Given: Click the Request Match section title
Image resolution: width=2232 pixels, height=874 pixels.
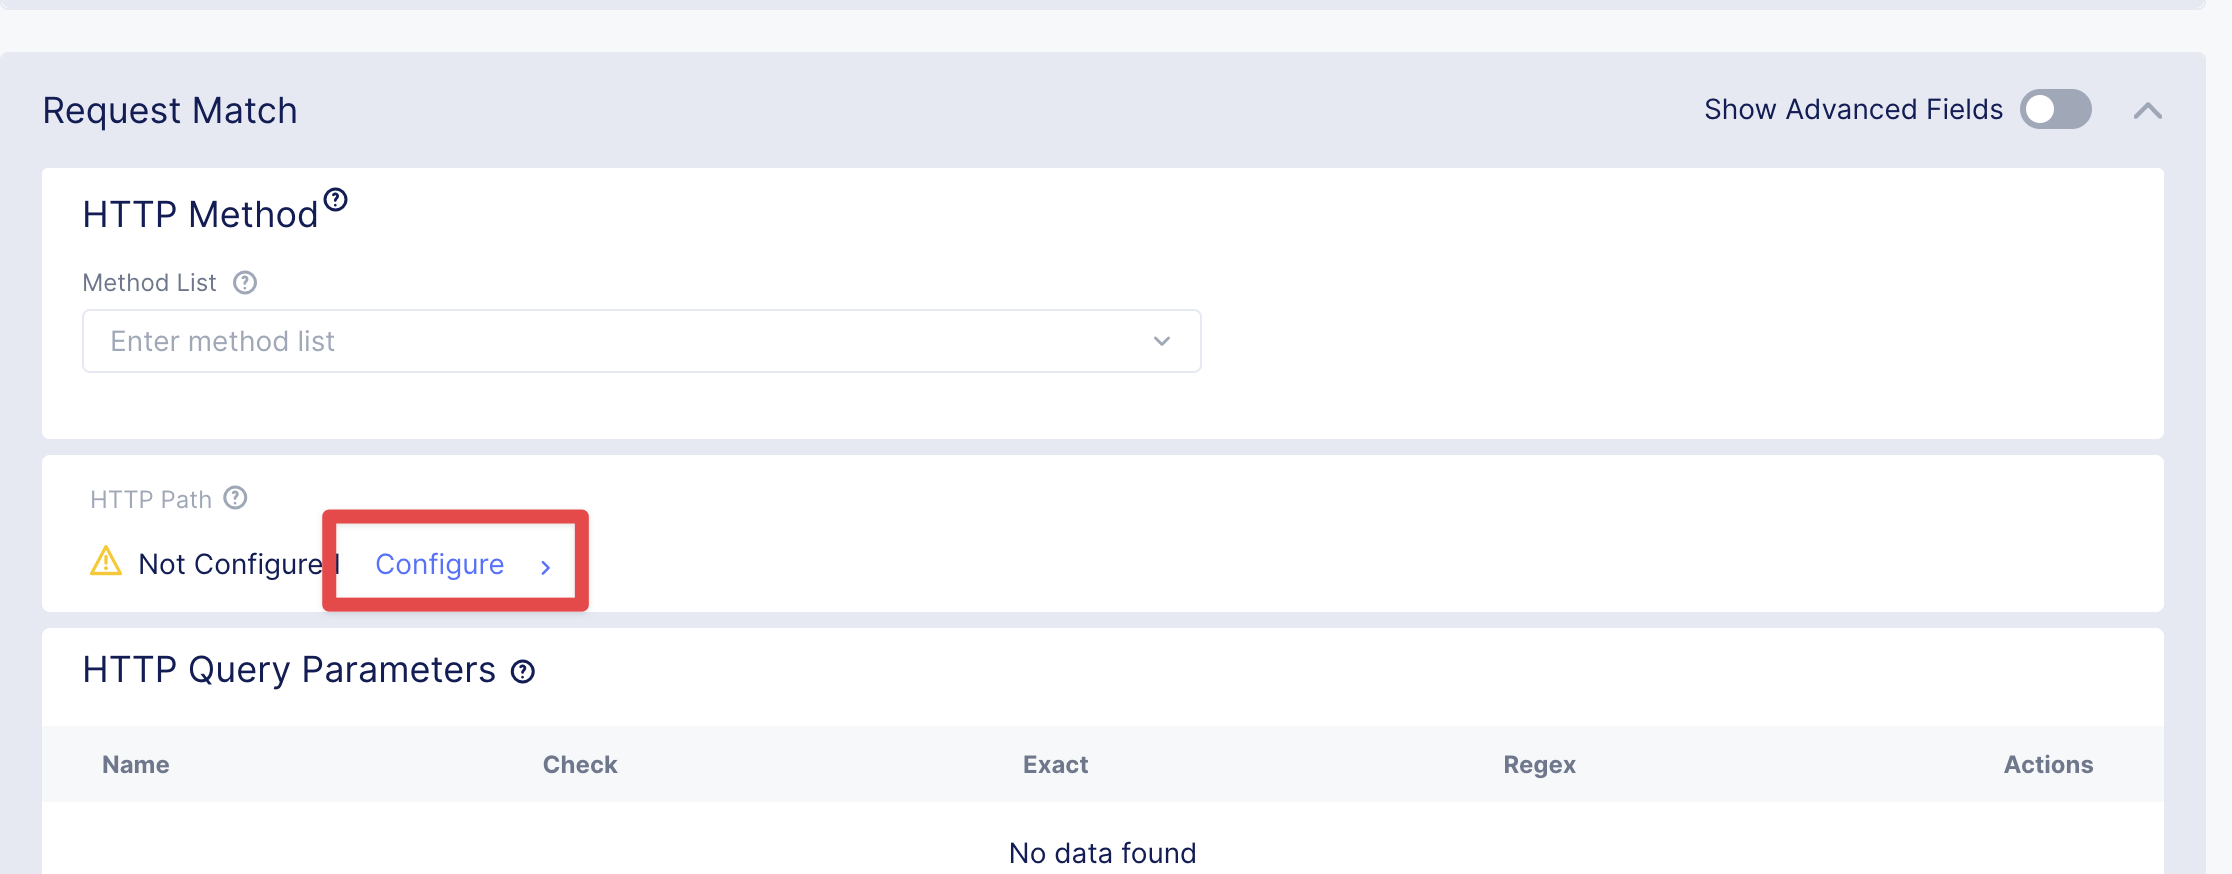Looking at the screenshot, I should pos(170,110).
